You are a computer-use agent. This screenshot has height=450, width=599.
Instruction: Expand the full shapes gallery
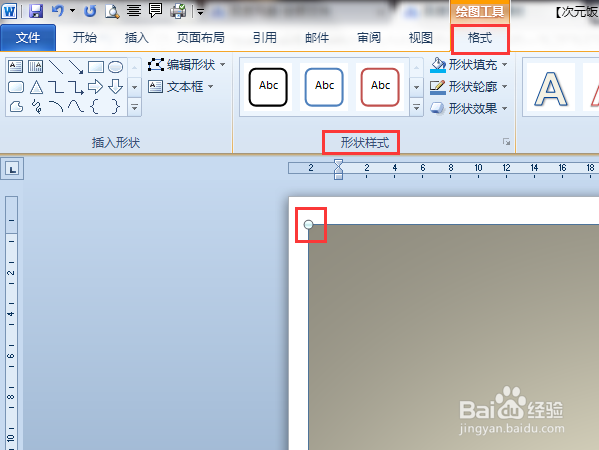pyautogui.click(x=134, y=107)
